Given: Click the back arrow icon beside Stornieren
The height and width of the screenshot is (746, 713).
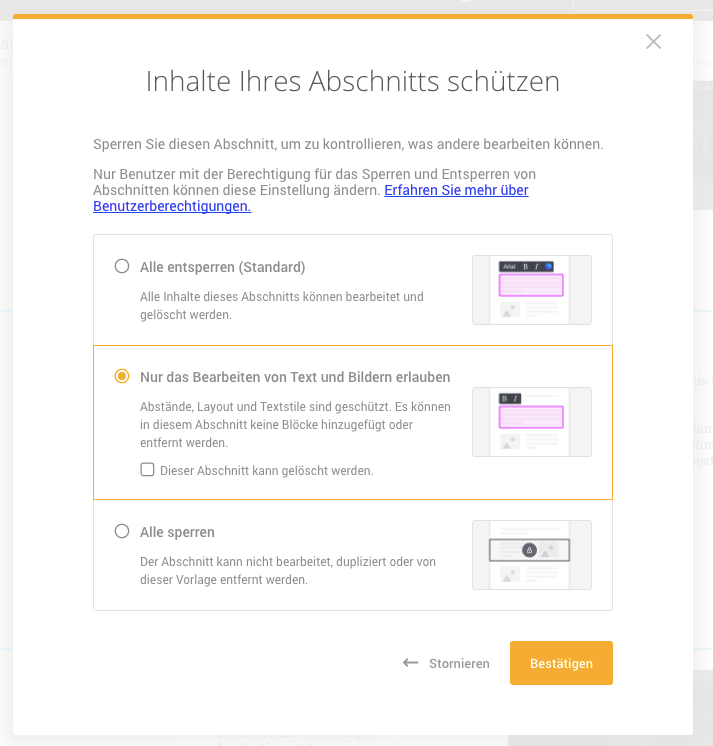Looking at the screenshot, I should pyautogui.click(x=410, y=662).
